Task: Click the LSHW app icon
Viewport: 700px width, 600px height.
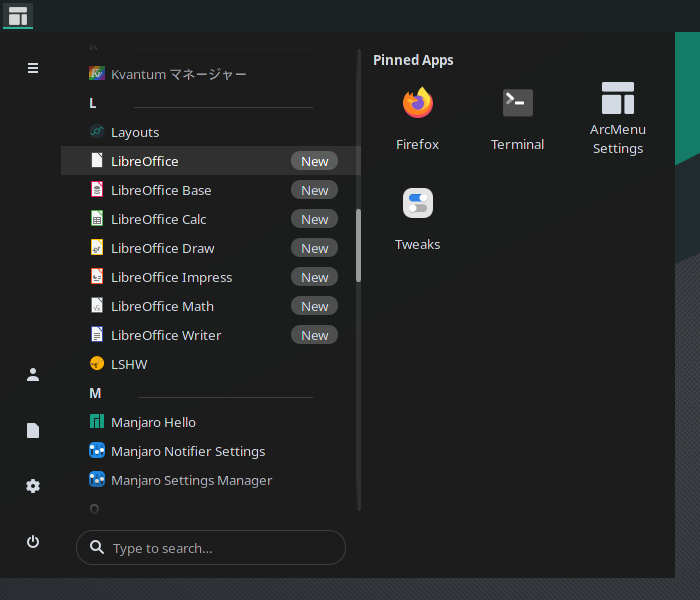Action: click(97, 363)
